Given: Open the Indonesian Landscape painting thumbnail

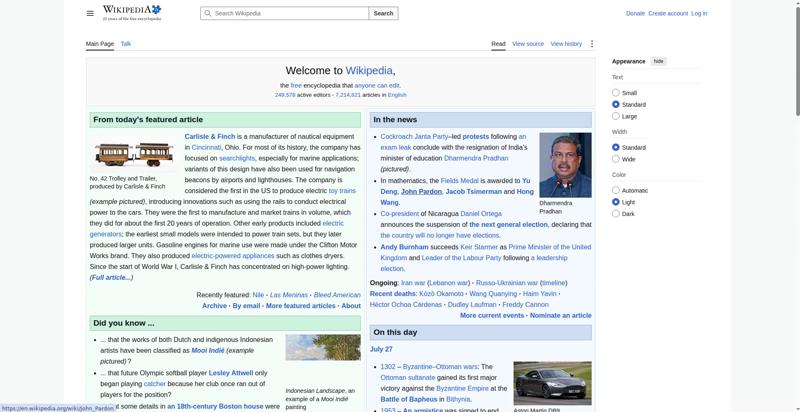Looking at the screenshot, I should 323,347.
